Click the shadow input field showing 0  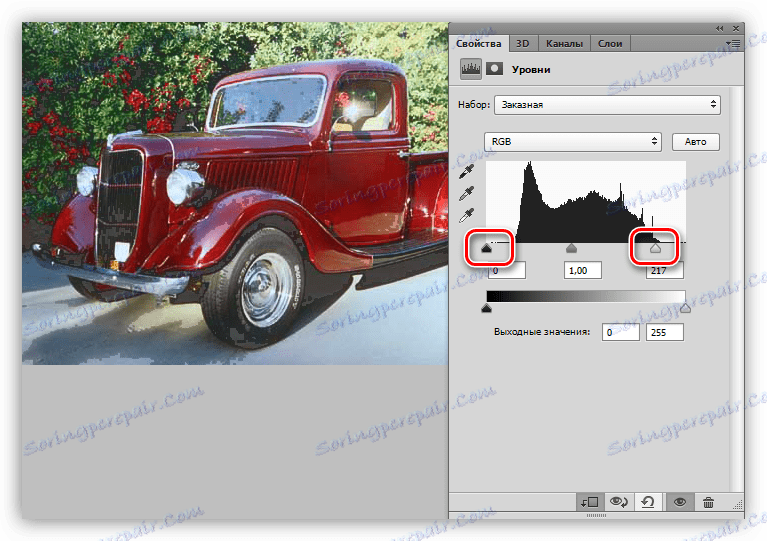(x=507, y=270)
